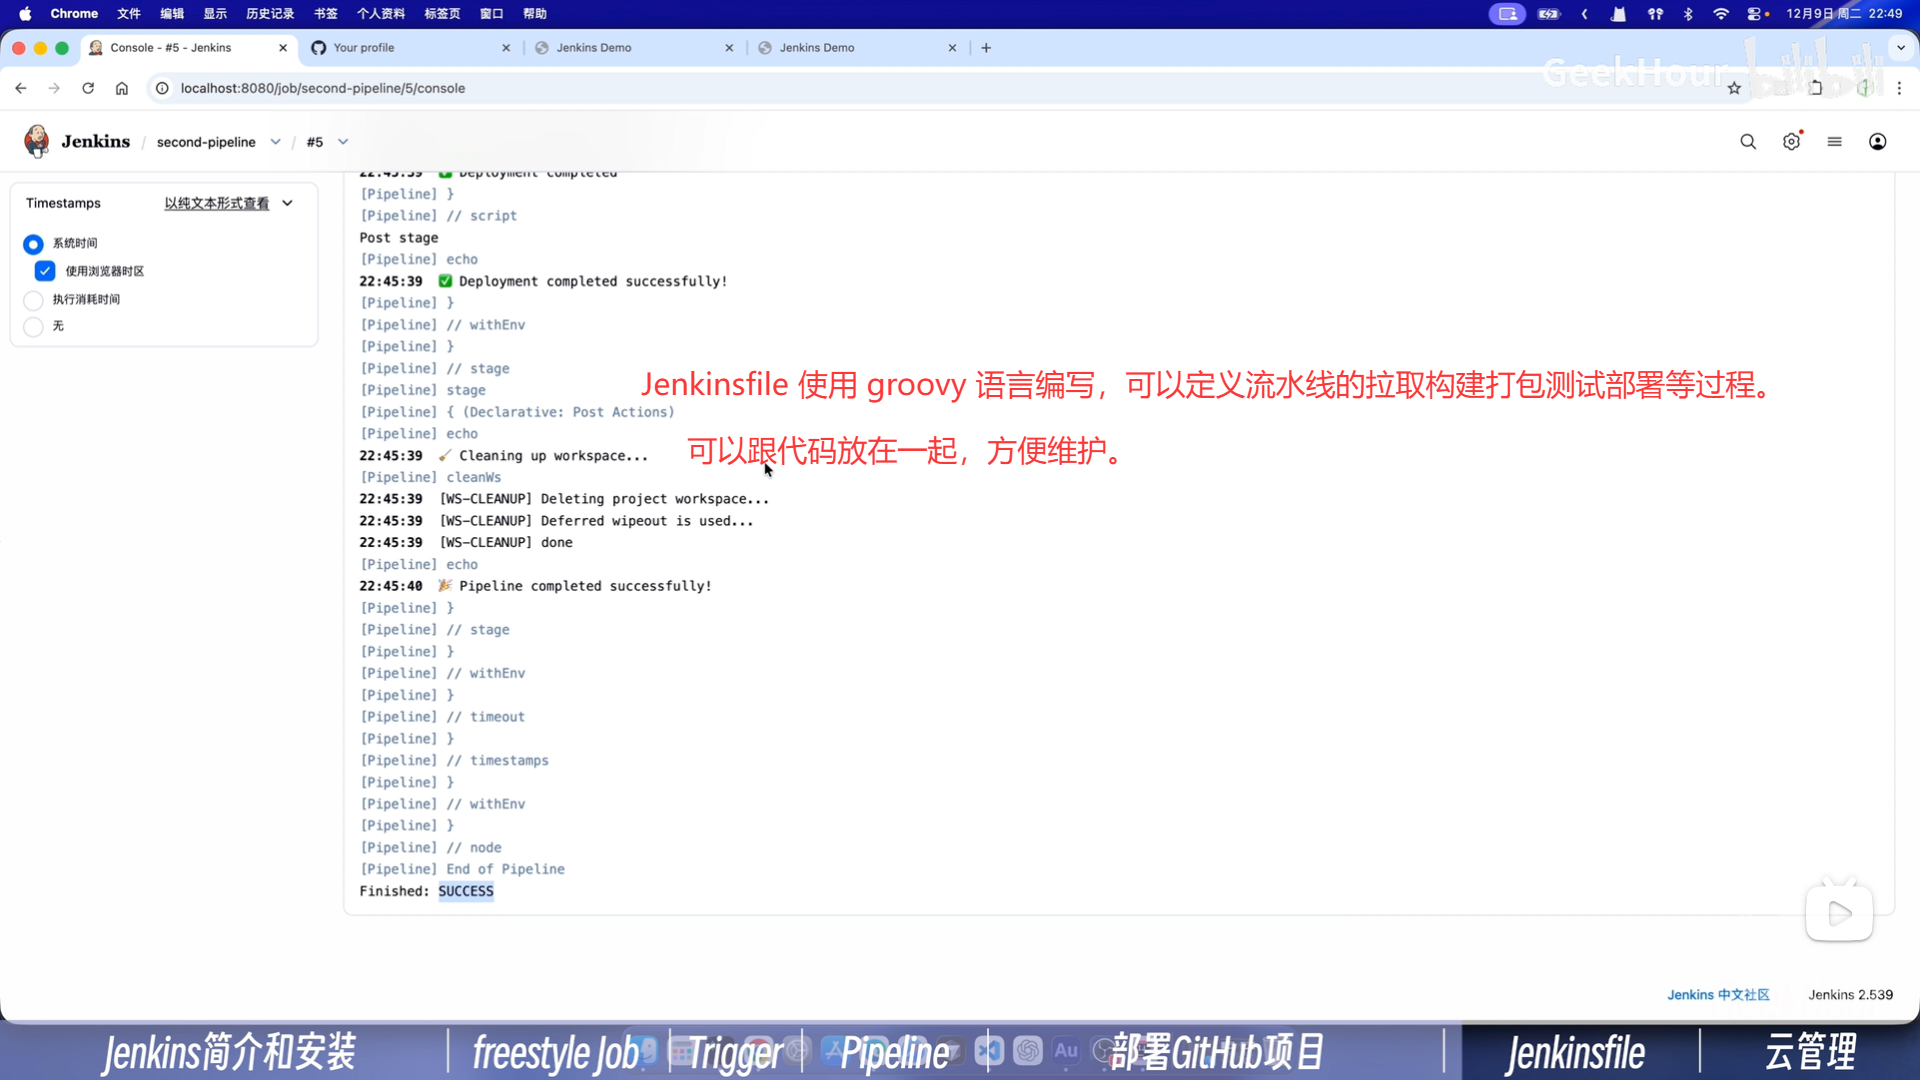Image resolution: width=1920 pixels, height=1080 pixels.
Task: Click the user account avatar icon
Action: coord(1877,142)
